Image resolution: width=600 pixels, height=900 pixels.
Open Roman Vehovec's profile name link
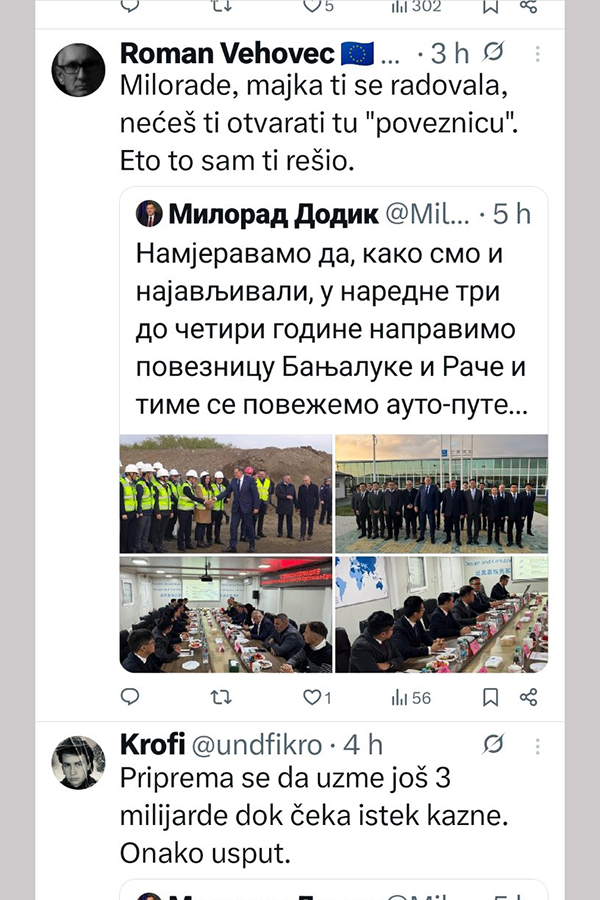tap(227, 53)
